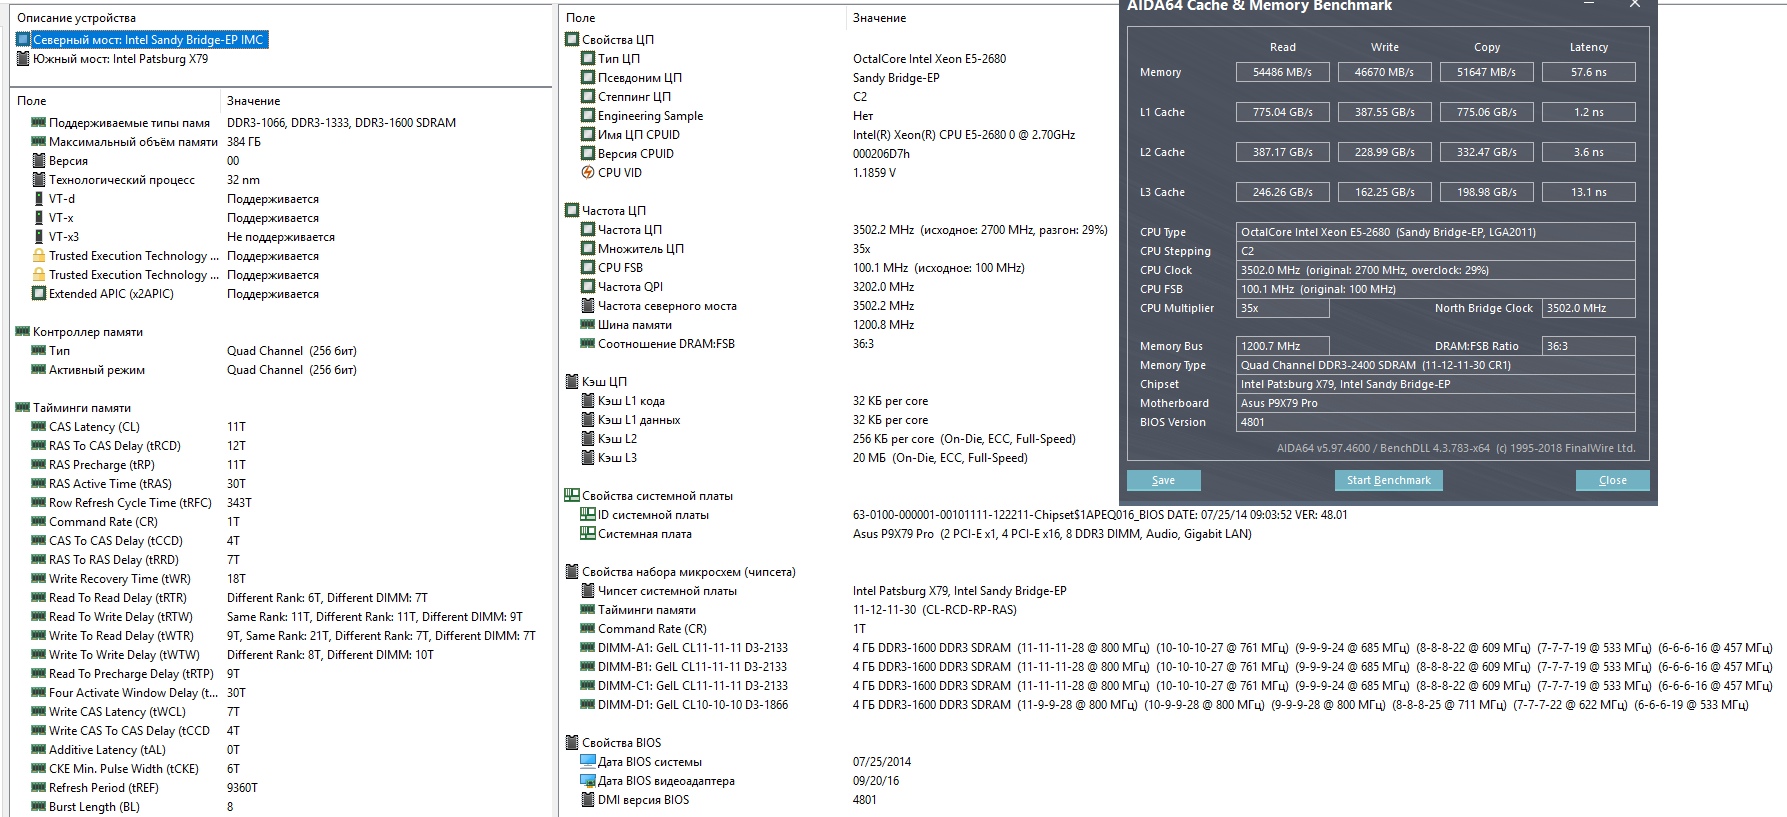Click the monitor icon beside Дата BIOS видеоадаптера
The width and height of the screenshot is (1787, 817).
[588, 781]
